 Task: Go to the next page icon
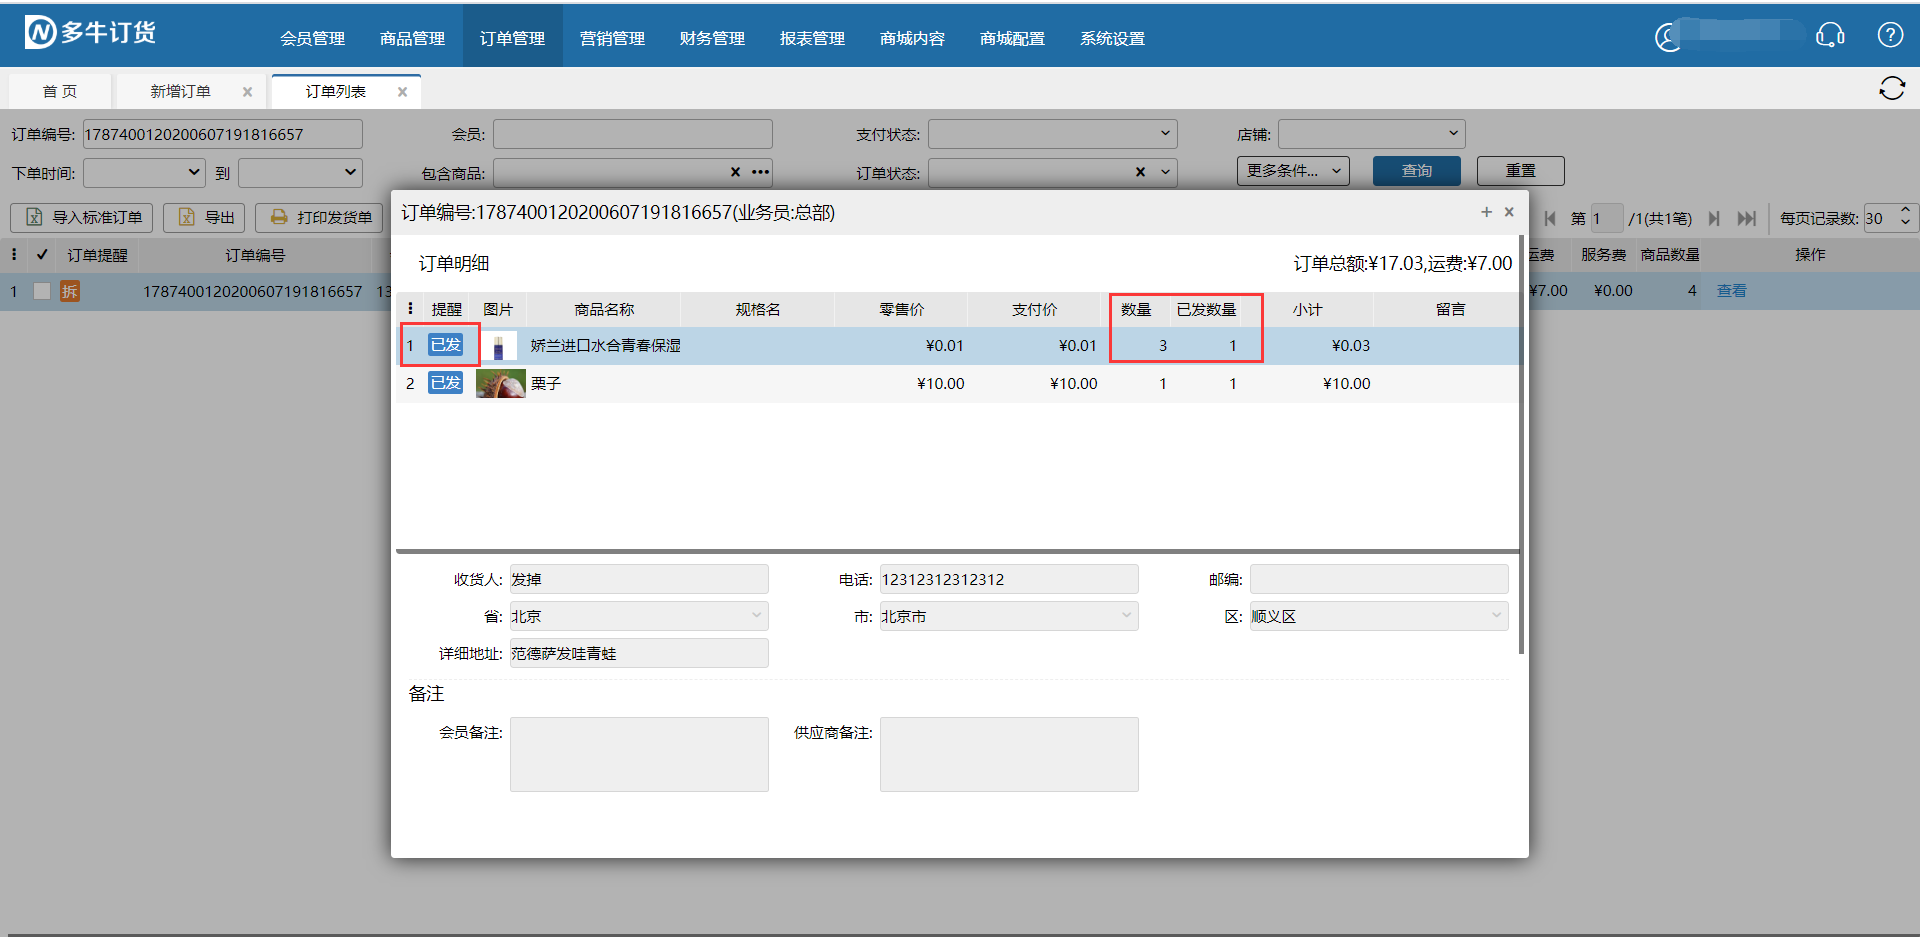click(x=1714, y=218)
